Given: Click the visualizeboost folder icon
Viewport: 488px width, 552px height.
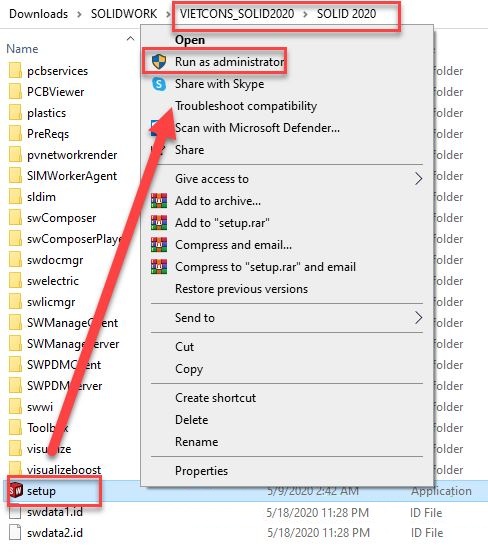Looking at the screenshot, I should click(x=15, y=470).
